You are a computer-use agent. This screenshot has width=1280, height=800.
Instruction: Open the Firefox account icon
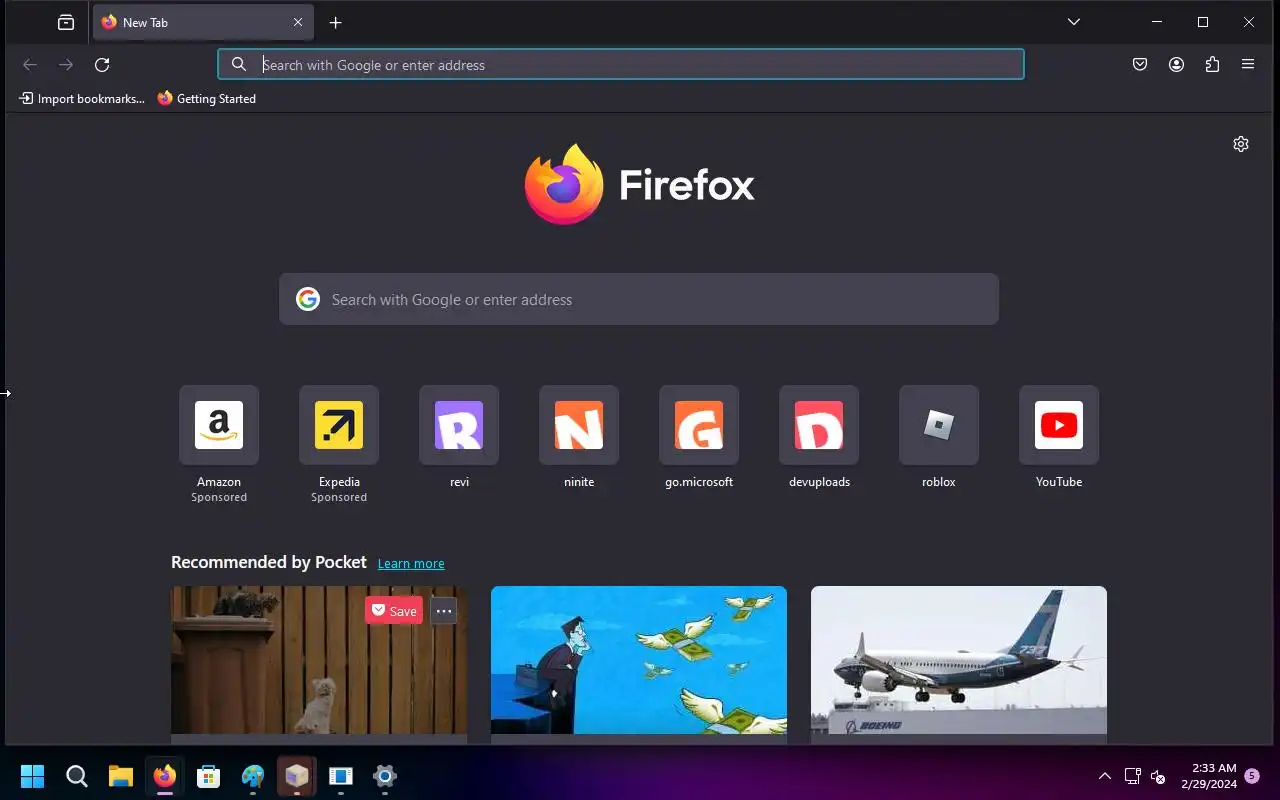(x=1176, y=65)
